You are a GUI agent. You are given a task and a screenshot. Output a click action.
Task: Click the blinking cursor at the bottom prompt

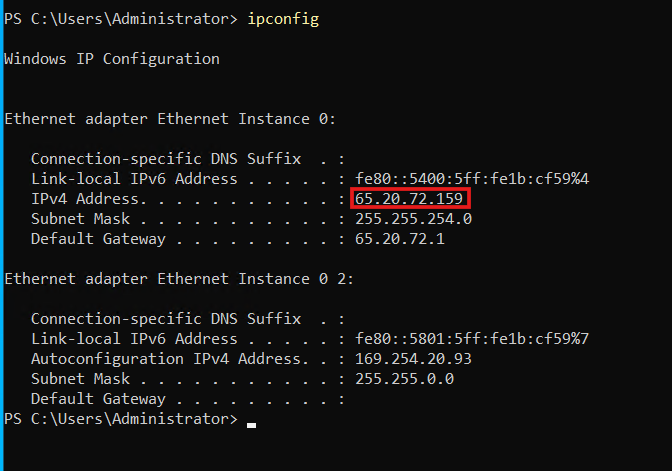pyautogui.click(x=252, y=425)
